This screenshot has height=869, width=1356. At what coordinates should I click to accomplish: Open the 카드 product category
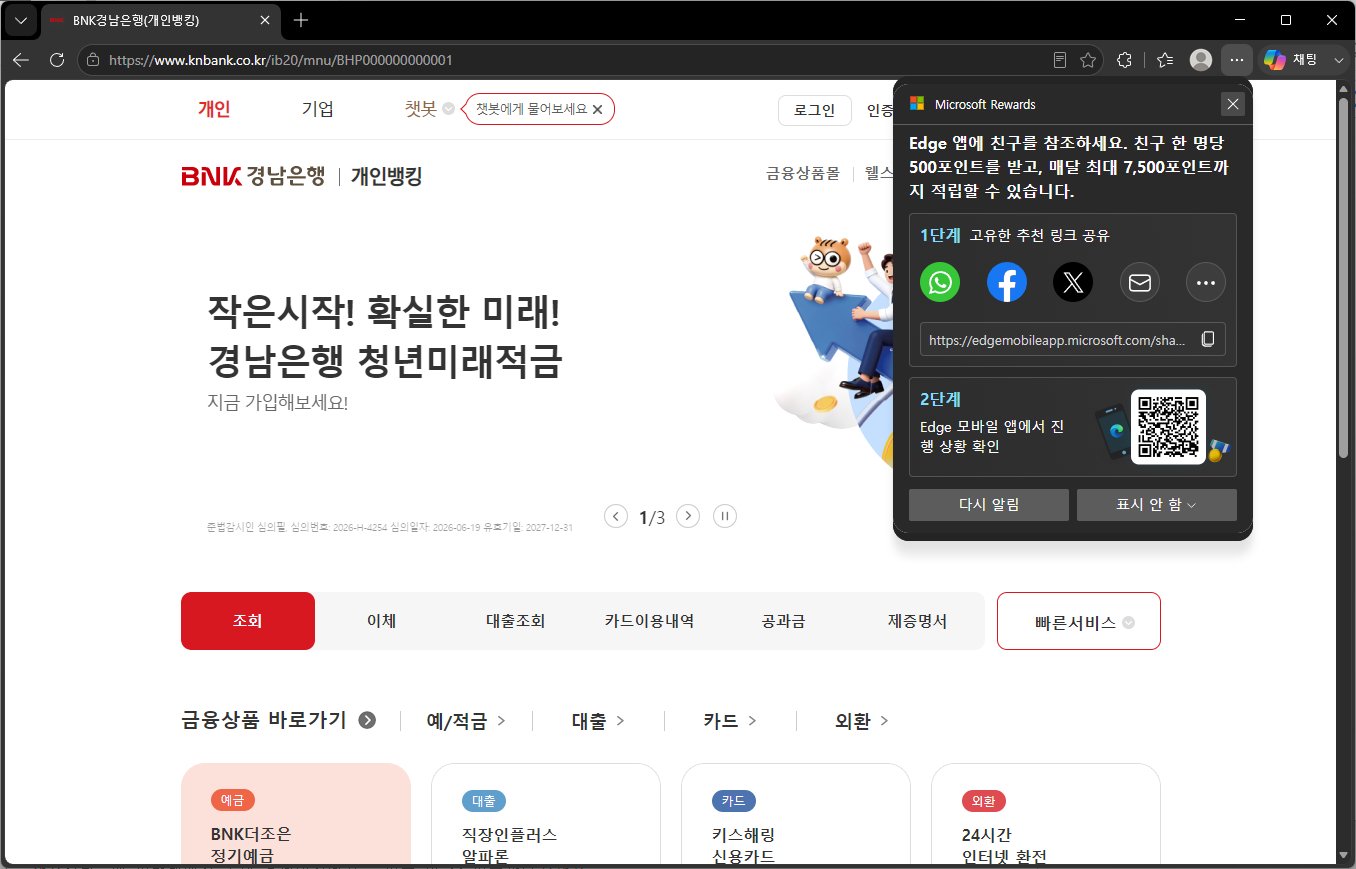tap(730, 720)
